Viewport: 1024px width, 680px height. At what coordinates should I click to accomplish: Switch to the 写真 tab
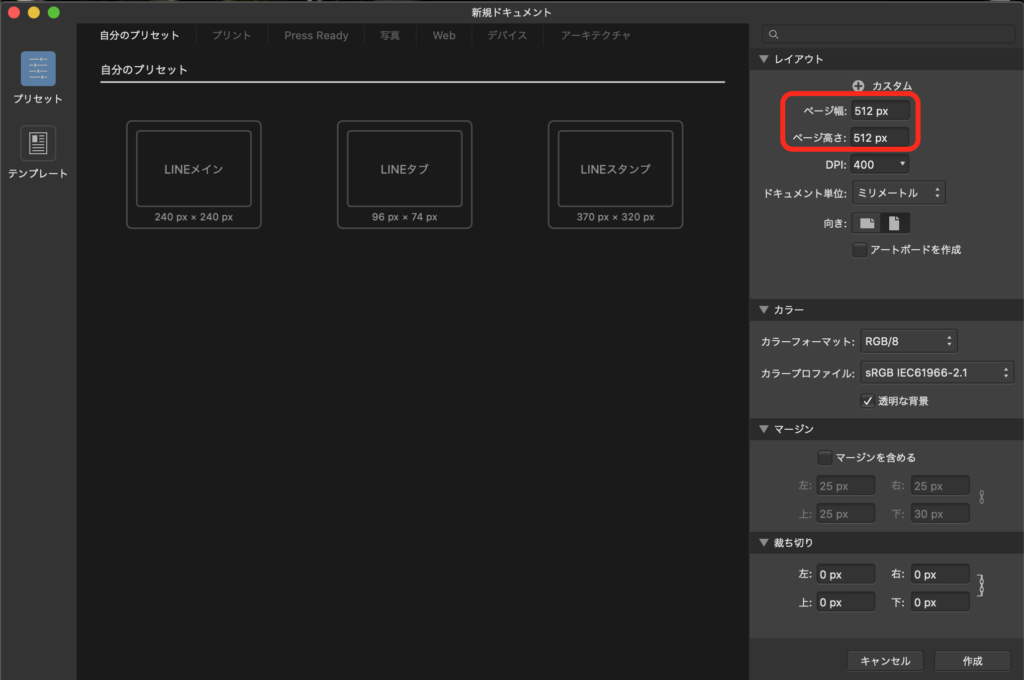390,35
